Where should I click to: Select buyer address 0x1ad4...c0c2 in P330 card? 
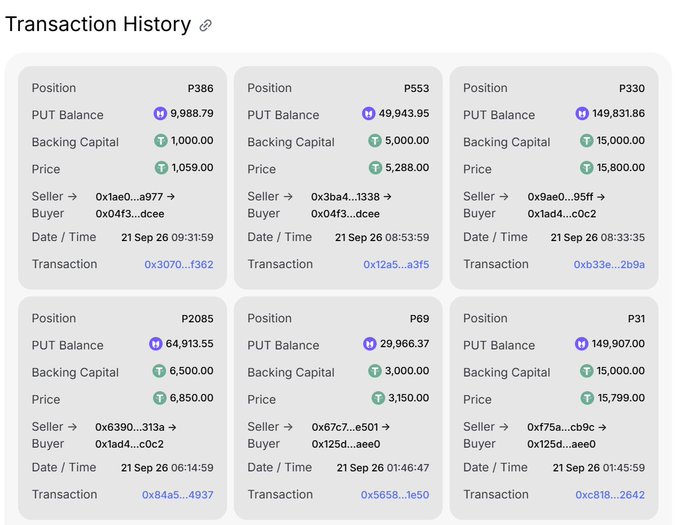pyautogui.click(x=562, y=214)
